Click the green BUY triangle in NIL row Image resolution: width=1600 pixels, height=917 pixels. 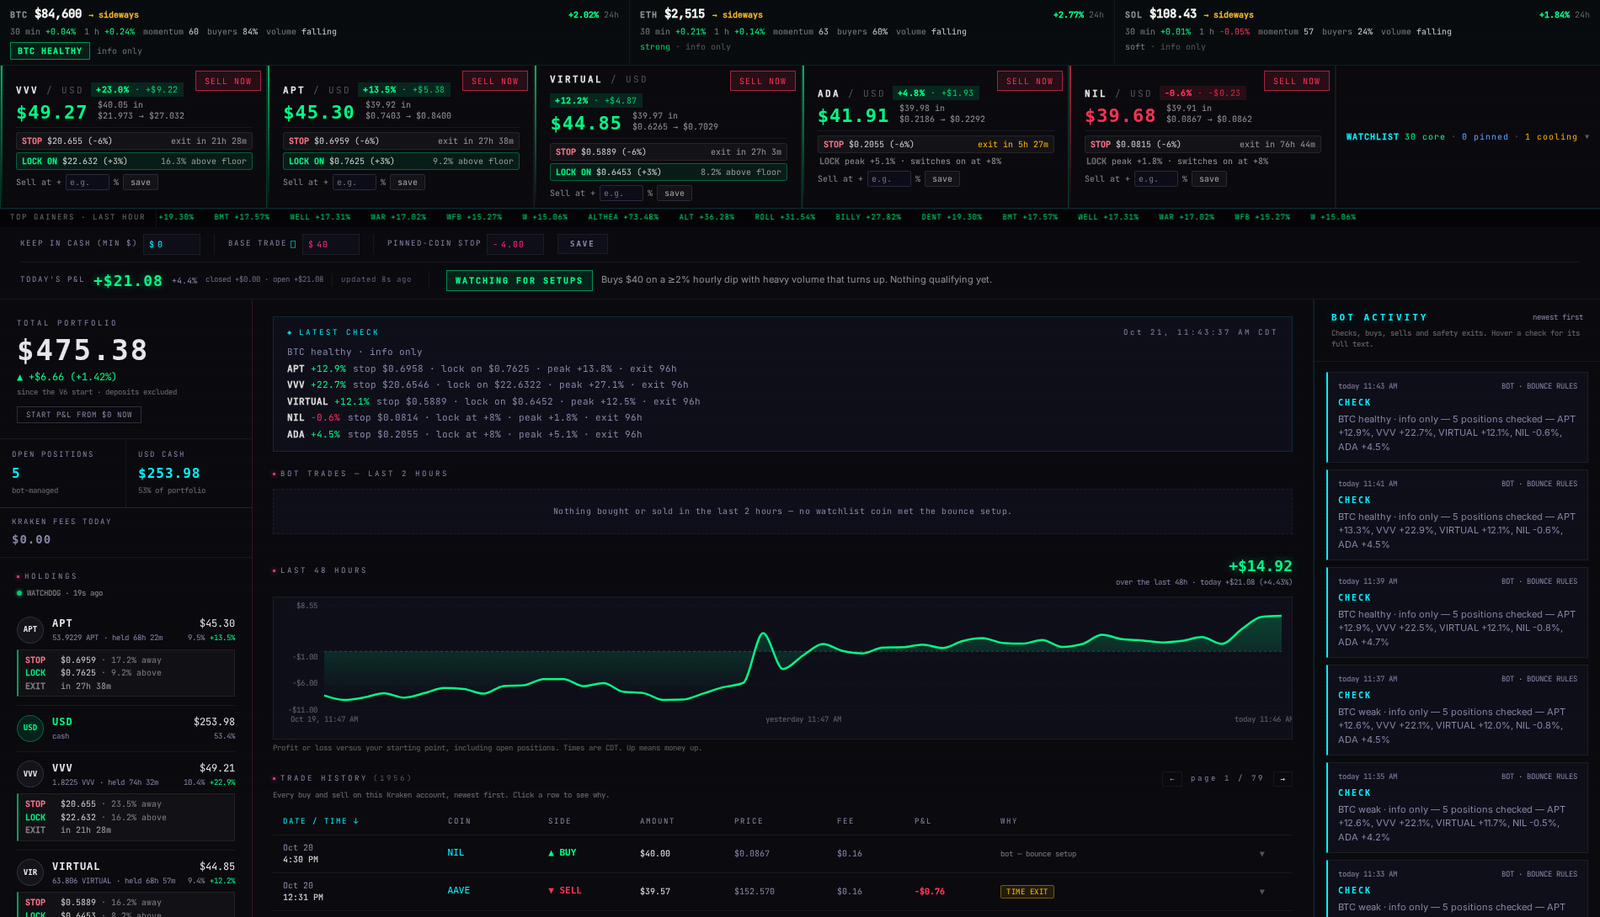551,853
